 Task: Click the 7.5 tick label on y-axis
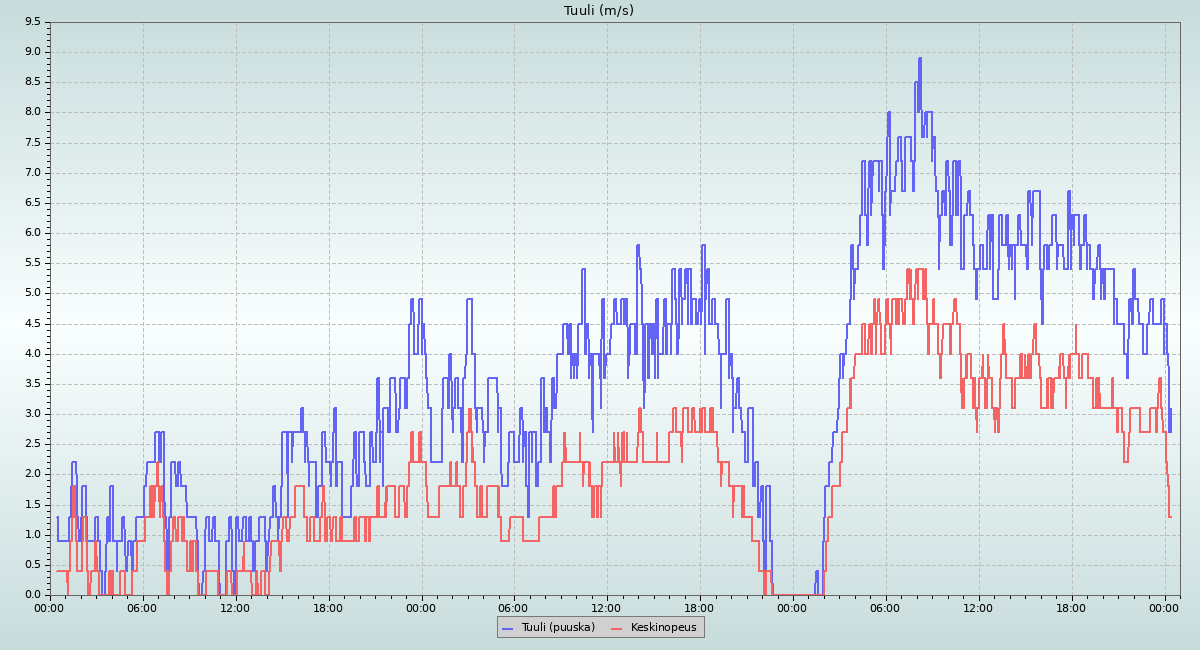click(x=32, y=142)
